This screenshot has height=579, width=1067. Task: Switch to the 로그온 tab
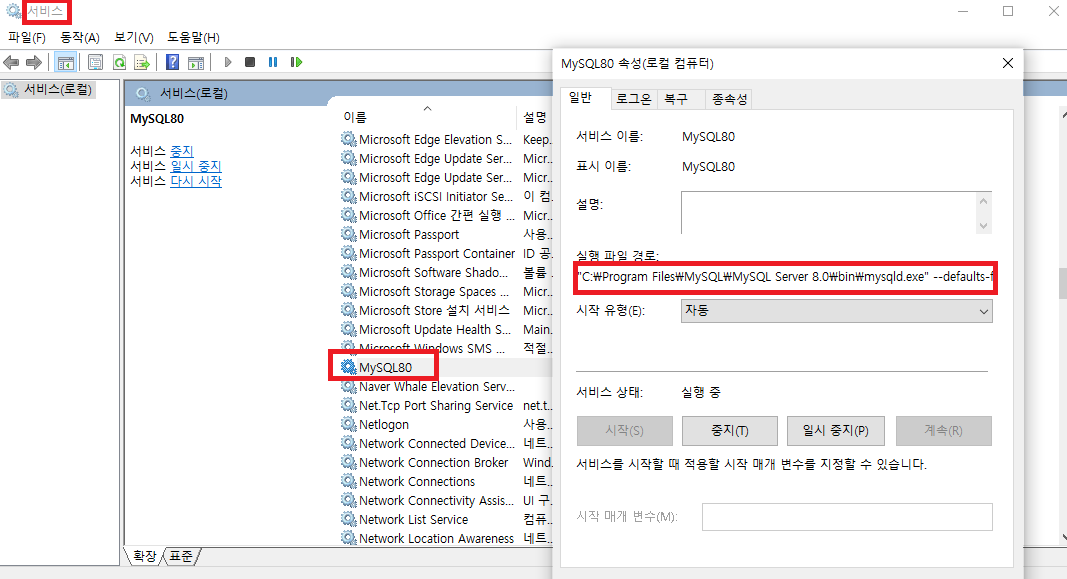tap(634, 99)
